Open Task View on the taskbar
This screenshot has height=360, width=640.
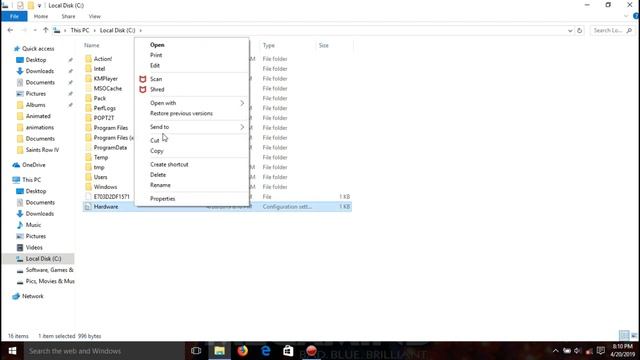[196, 351]
